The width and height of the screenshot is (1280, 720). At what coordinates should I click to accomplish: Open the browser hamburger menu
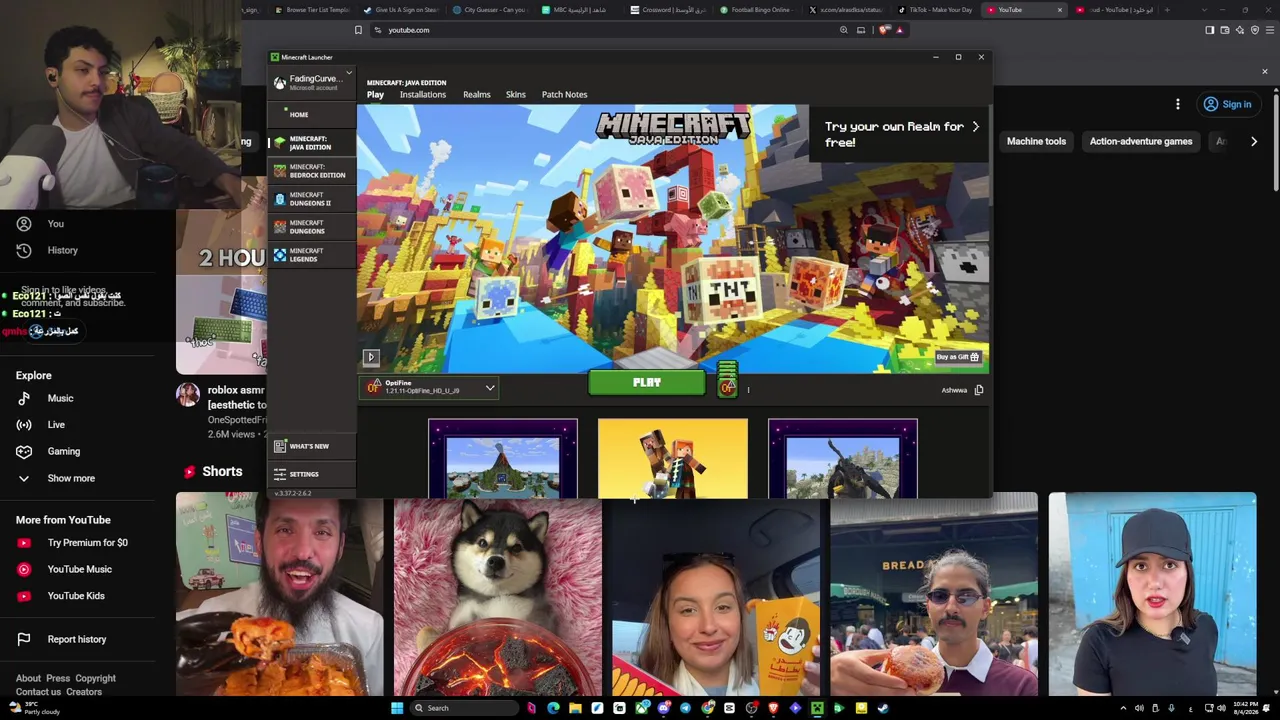[x=1270, y=30]
